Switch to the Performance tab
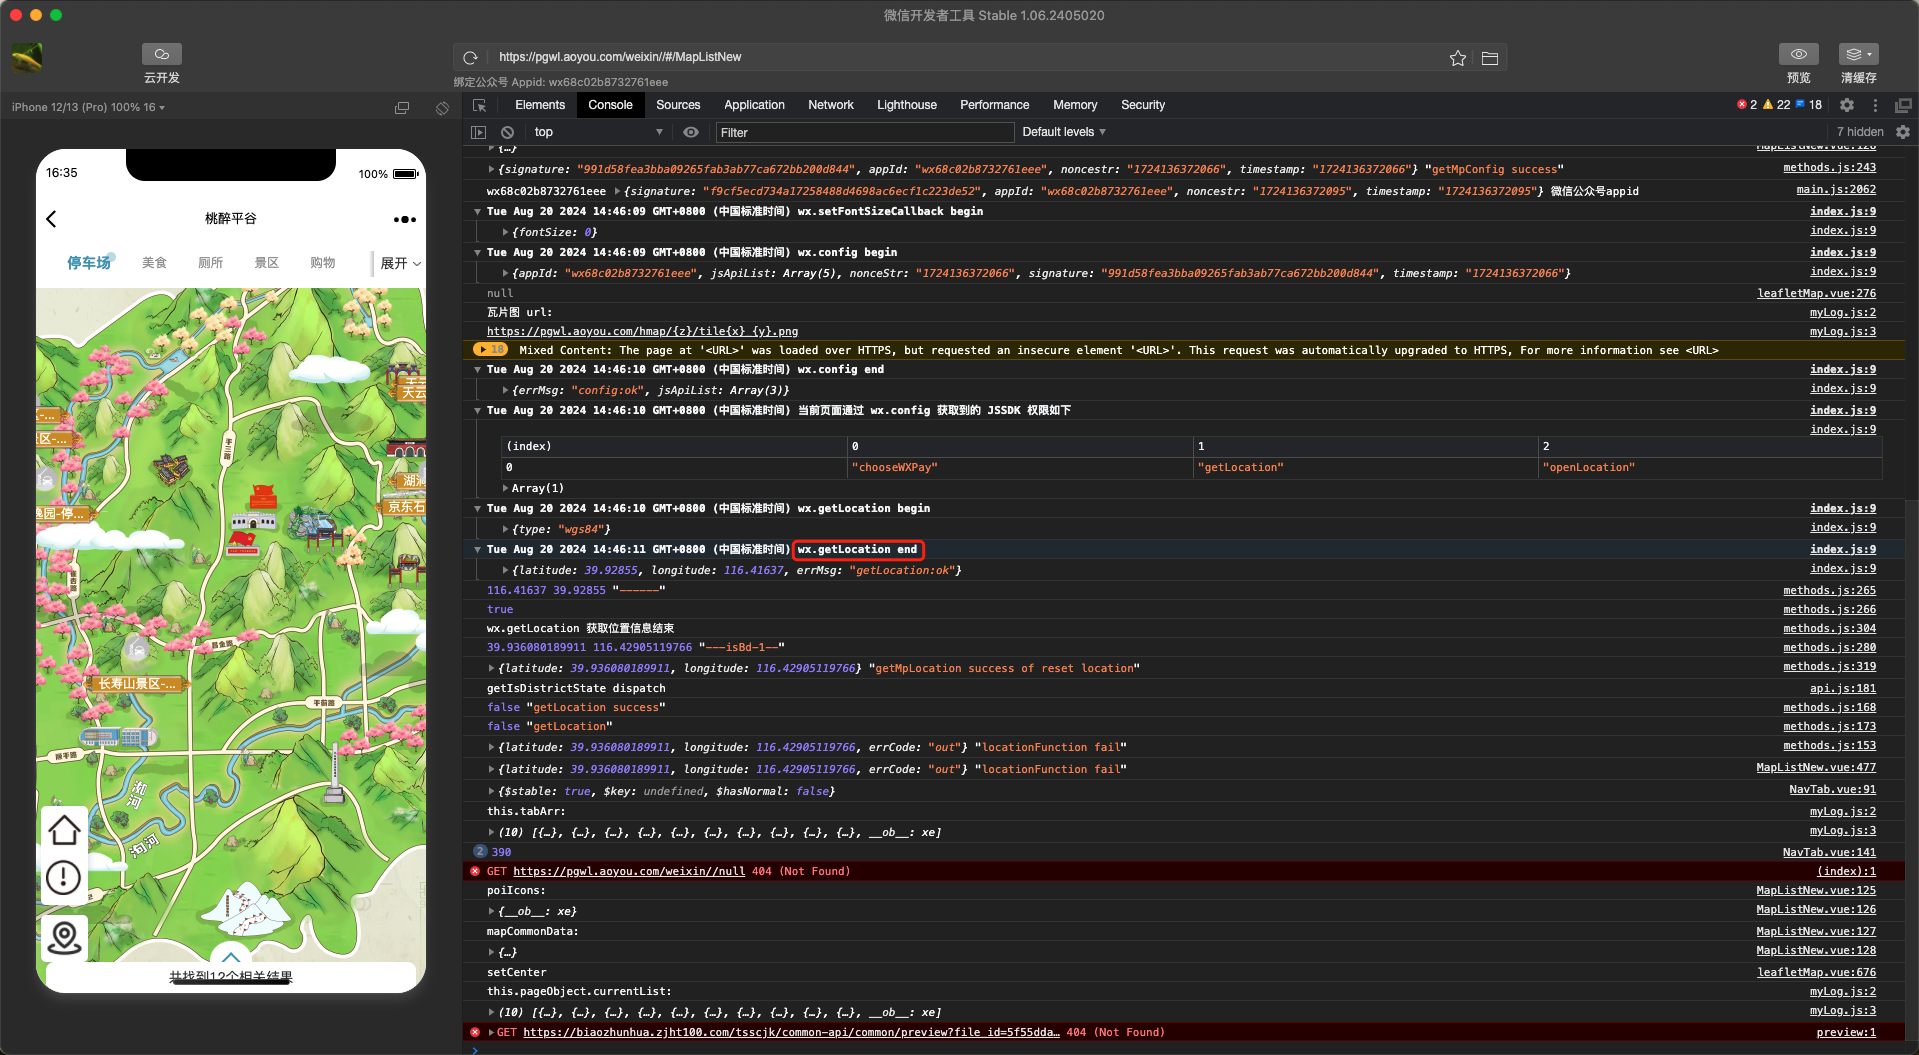 tap(994, 105)
